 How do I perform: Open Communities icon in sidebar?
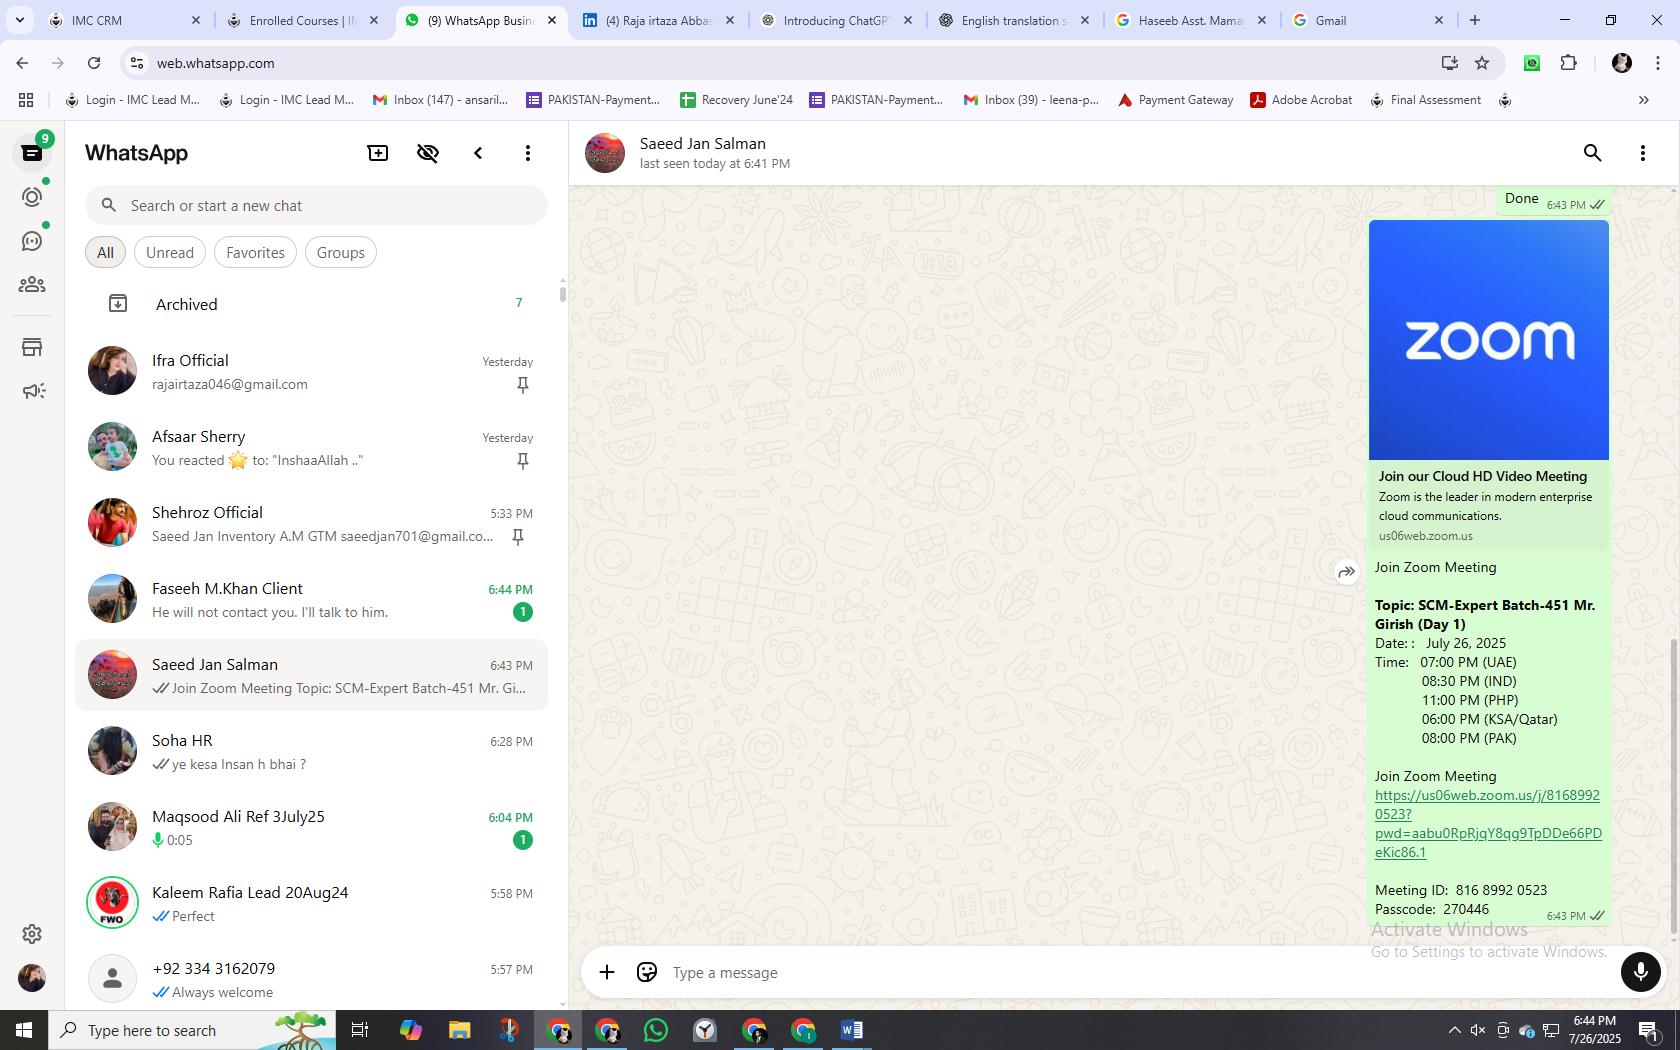pos(32,285)
